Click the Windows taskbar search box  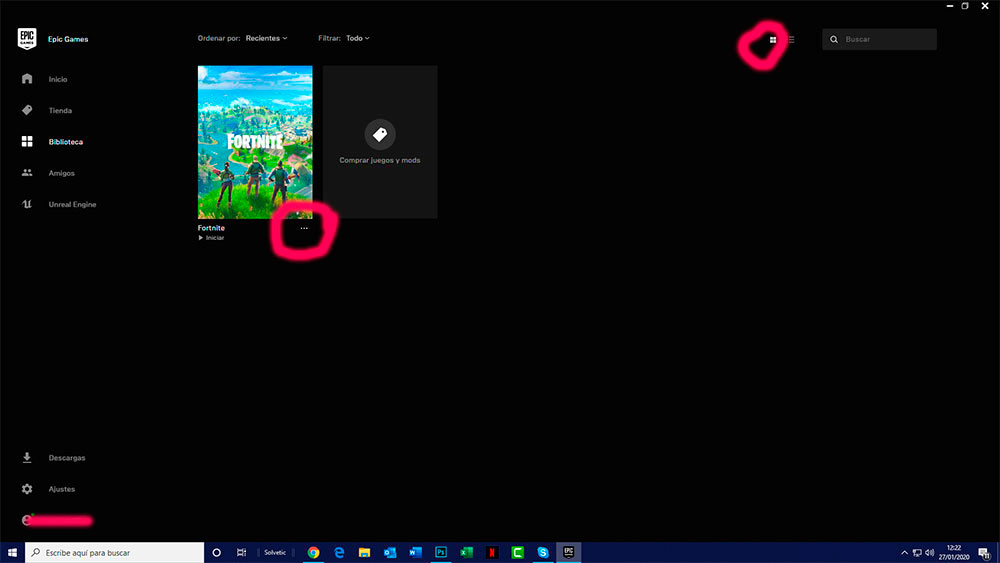pyautogui.click(x=115, y=552)
